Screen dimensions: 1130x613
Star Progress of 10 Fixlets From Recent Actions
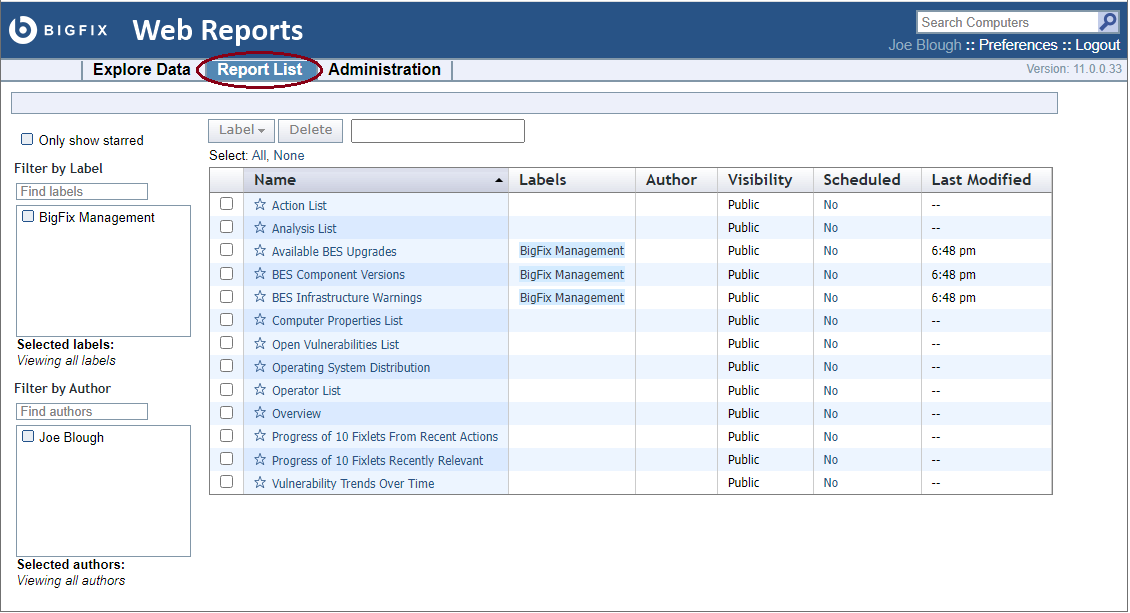260,436
